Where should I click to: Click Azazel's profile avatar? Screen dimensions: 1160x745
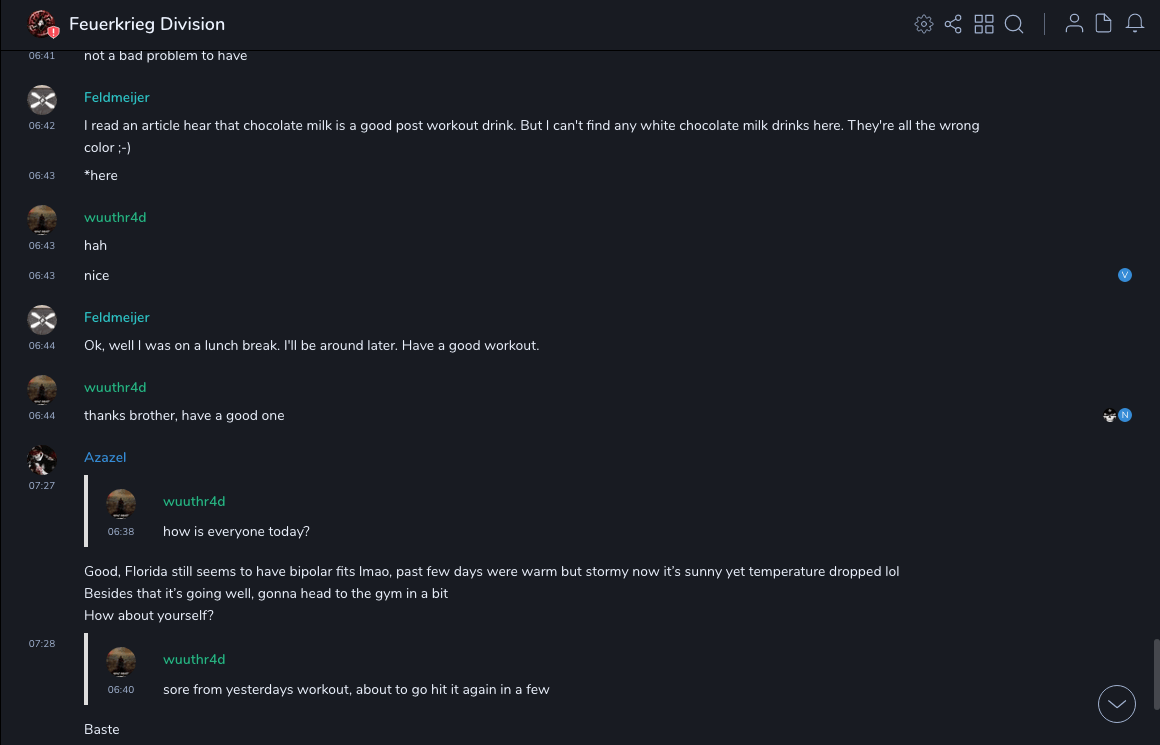tap(42, 460)
